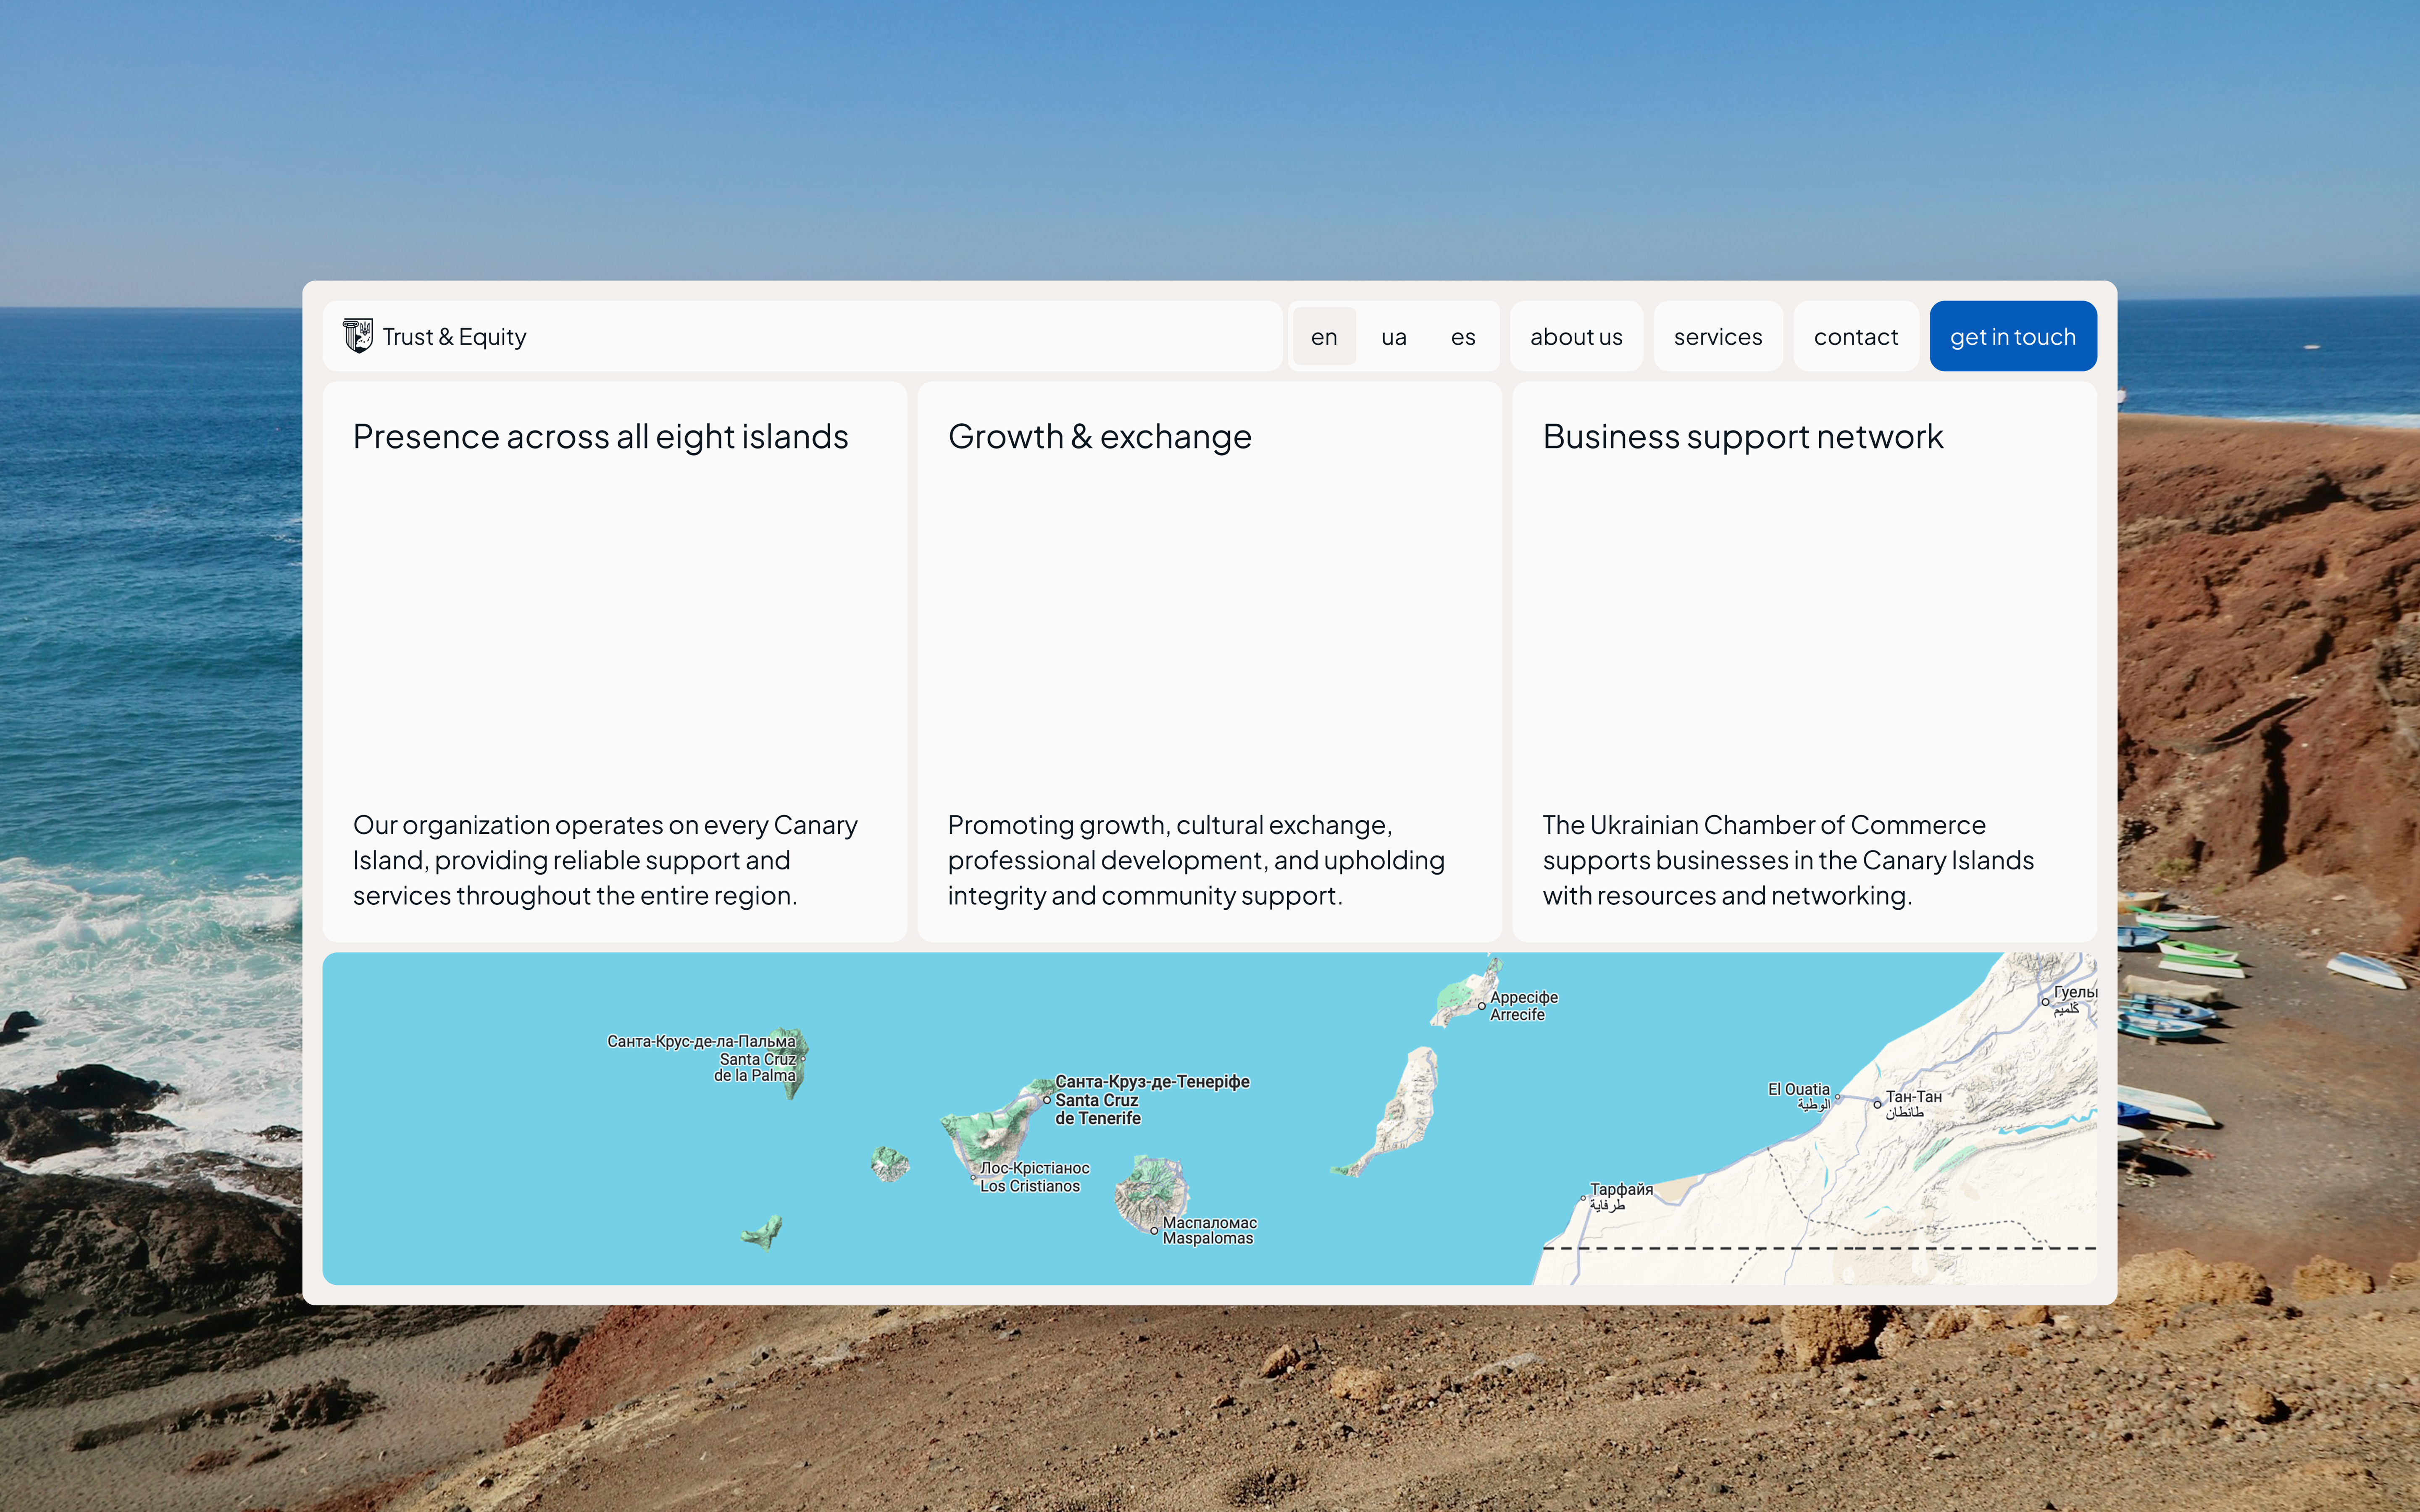This screenshot has height=1512, width=2420.
Task: Click the Trust & Equity shield logo
Action: pyautogui.click(x=357, y=336)
